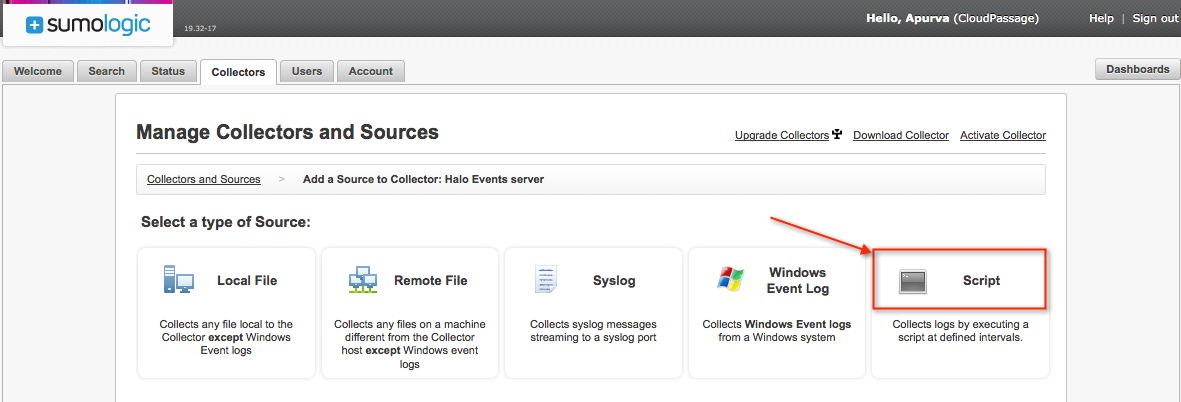Click the Manage Collectors and Sources heading

[287, 132]
